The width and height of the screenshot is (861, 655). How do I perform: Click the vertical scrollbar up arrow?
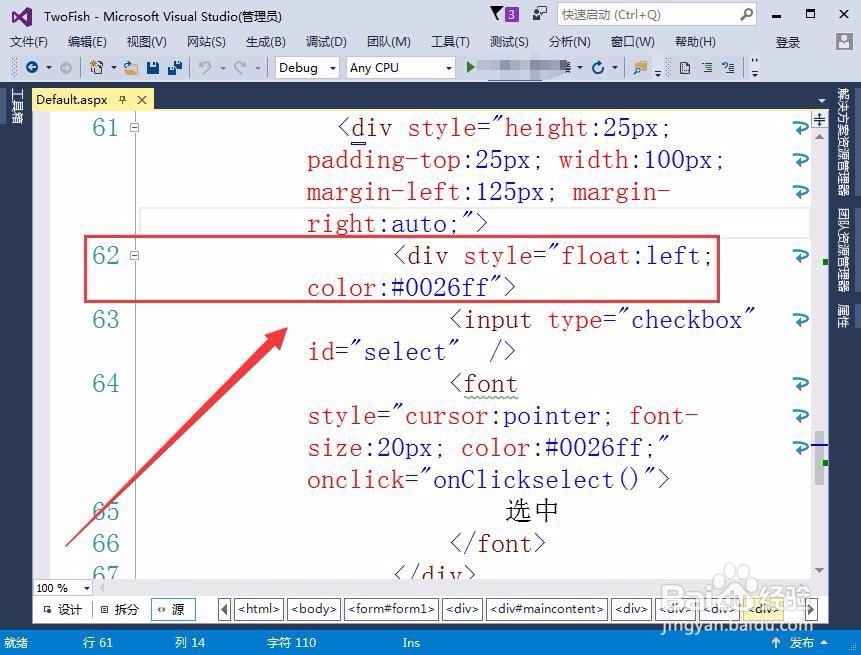pos(819,137)
